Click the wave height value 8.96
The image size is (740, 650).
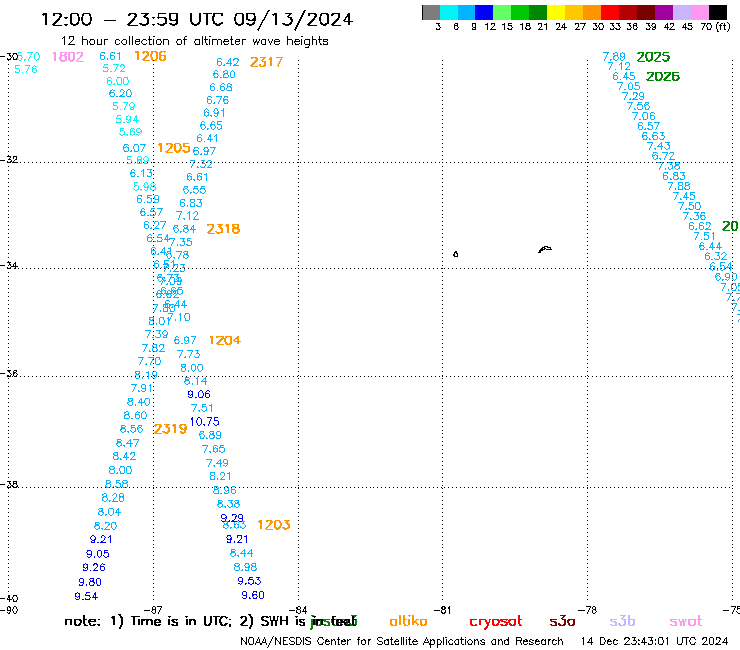pyautogui.click(x=225, y=490)
